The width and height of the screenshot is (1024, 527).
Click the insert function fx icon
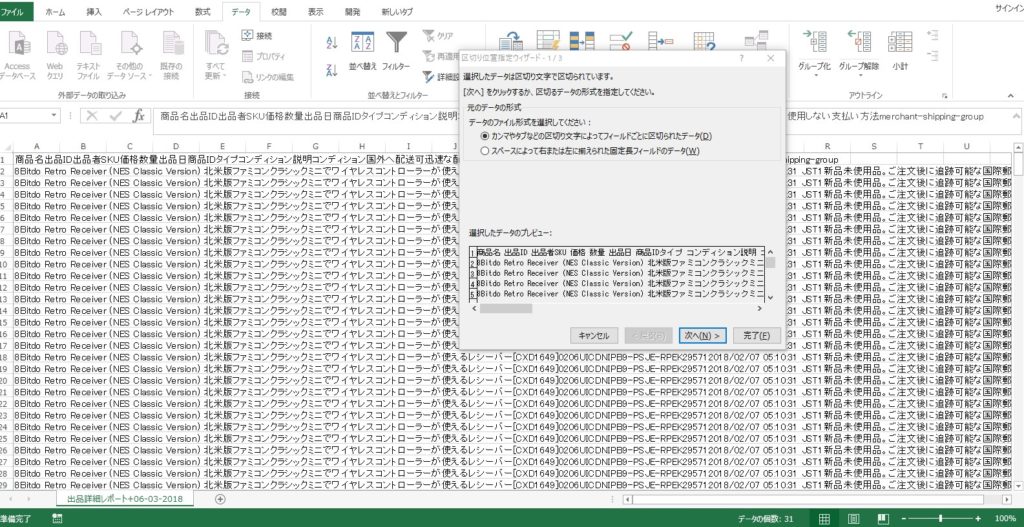138,116
